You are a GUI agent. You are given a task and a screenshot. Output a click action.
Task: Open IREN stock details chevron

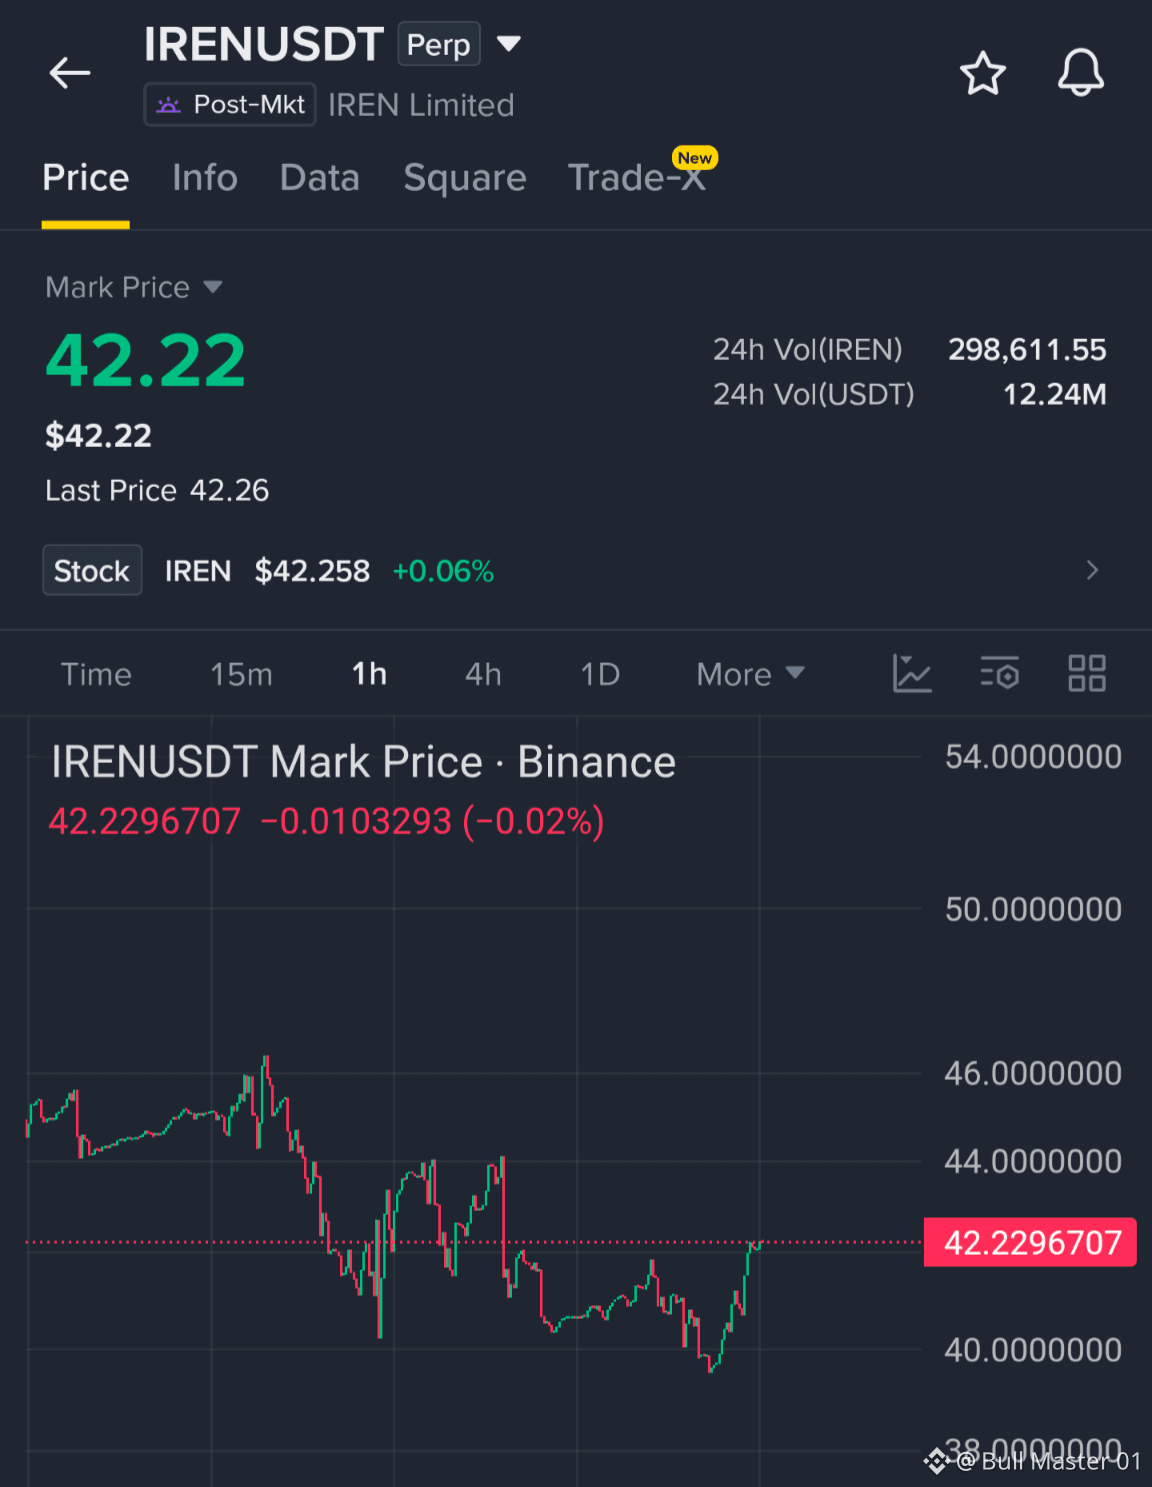pos(1092,570)
